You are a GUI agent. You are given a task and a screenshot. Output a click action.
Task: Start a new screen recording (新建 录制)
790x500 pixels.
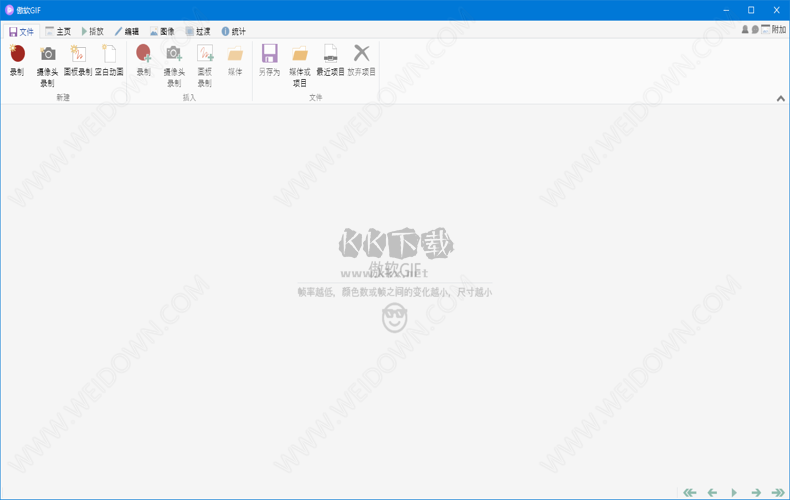coord(17,60)
